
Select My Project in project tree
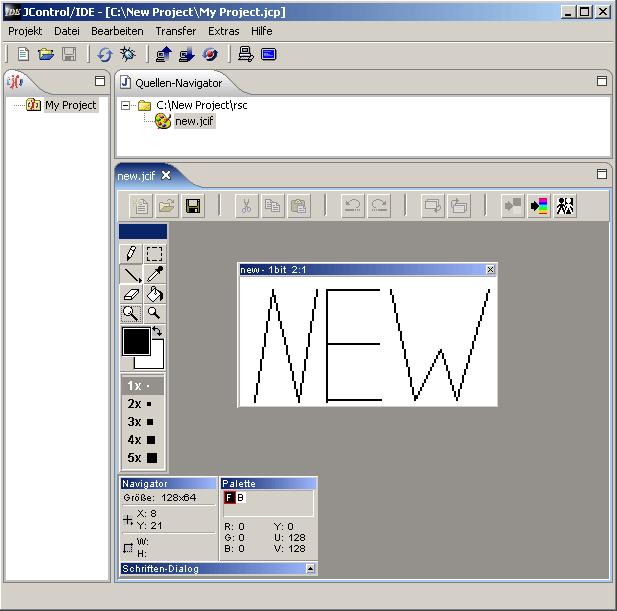coord(70,105)
